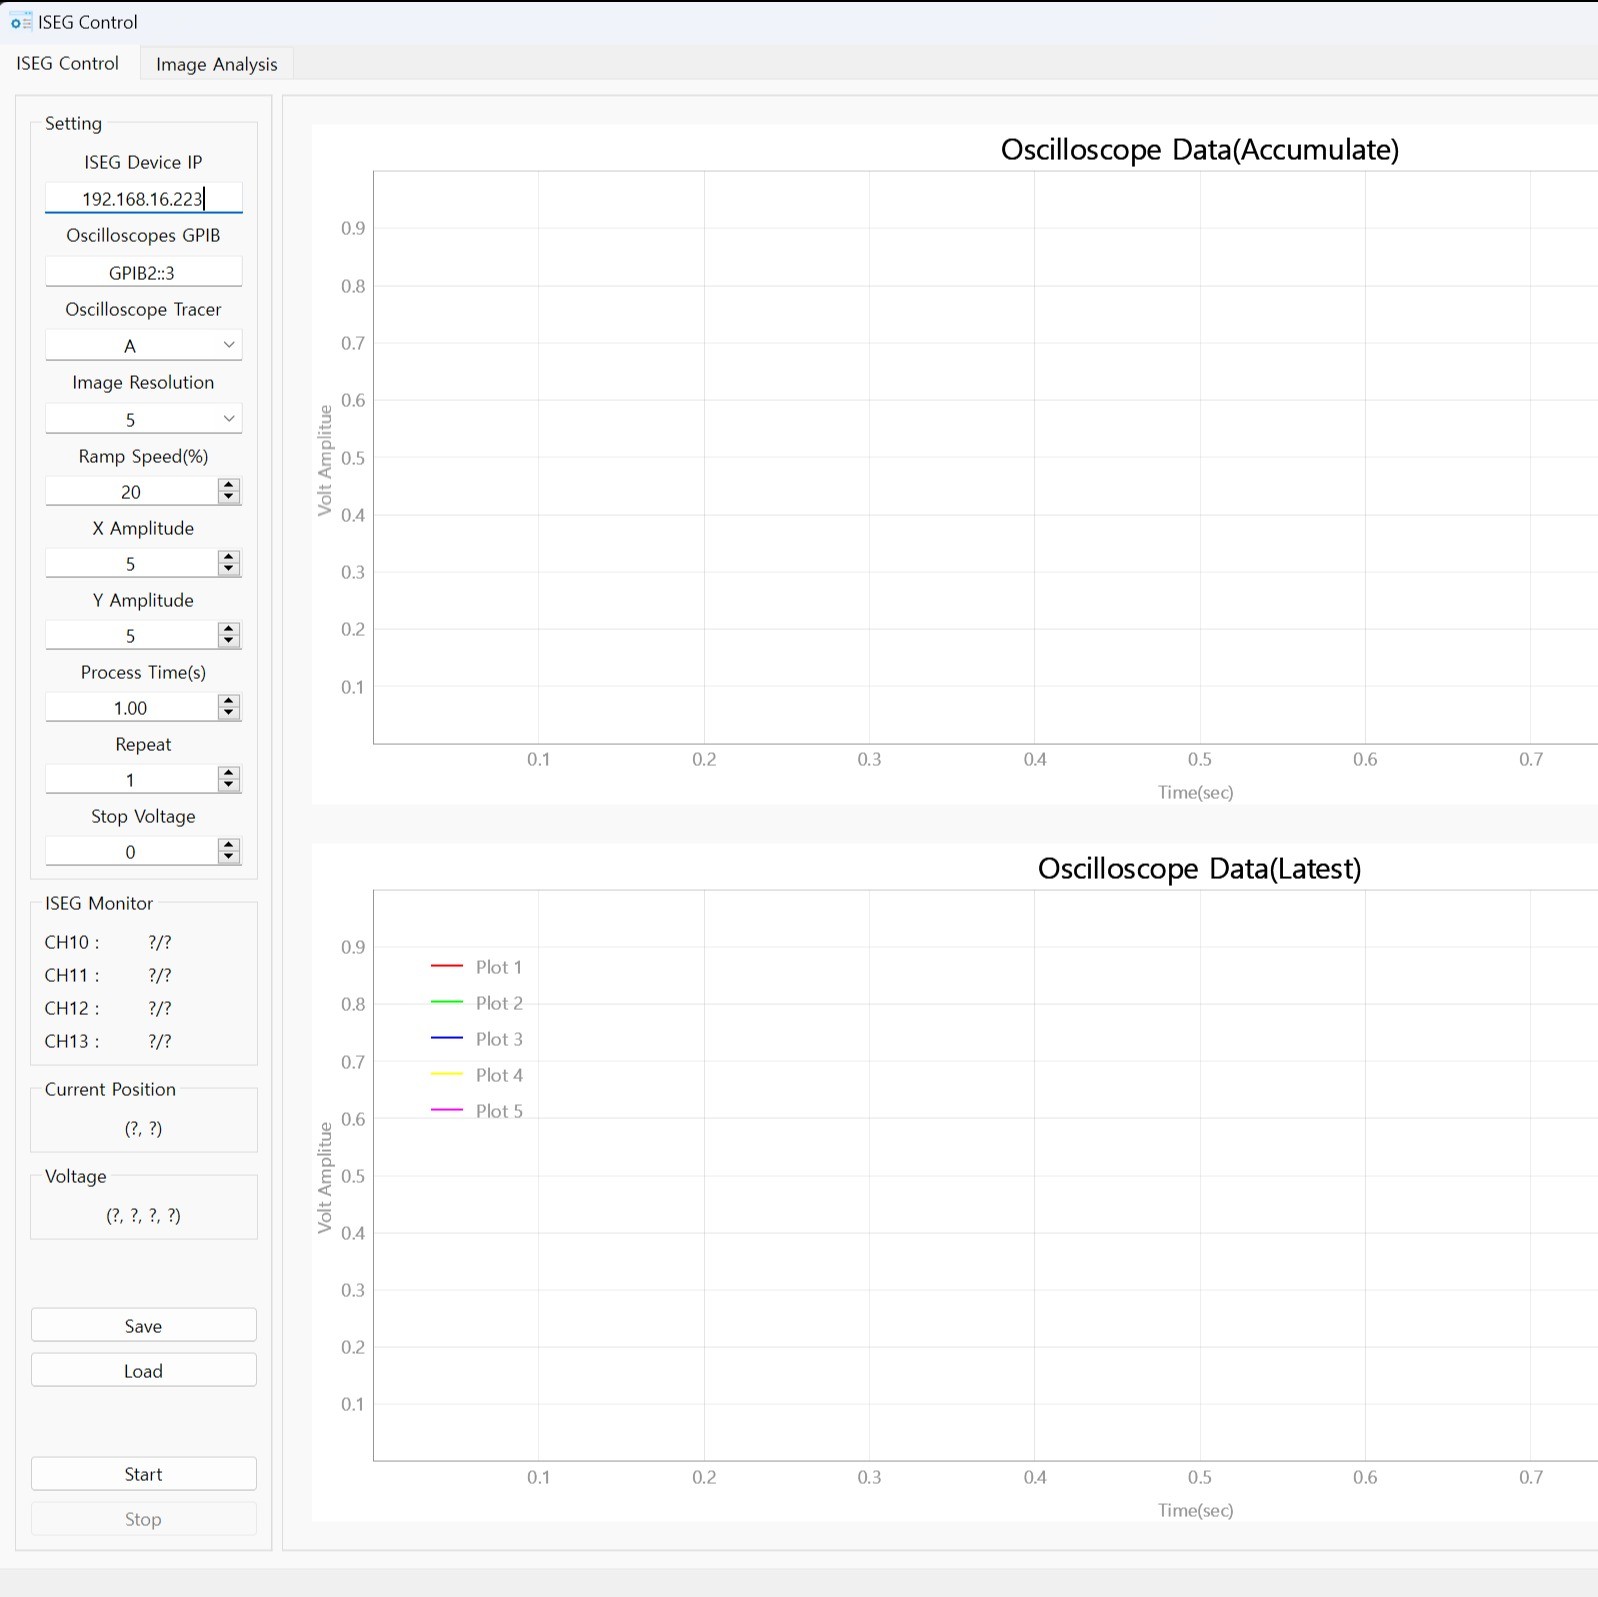Viewport: 1598px width, 1597px height.
Task: Expand the Image Resolution dropdown
Action: 143,419
